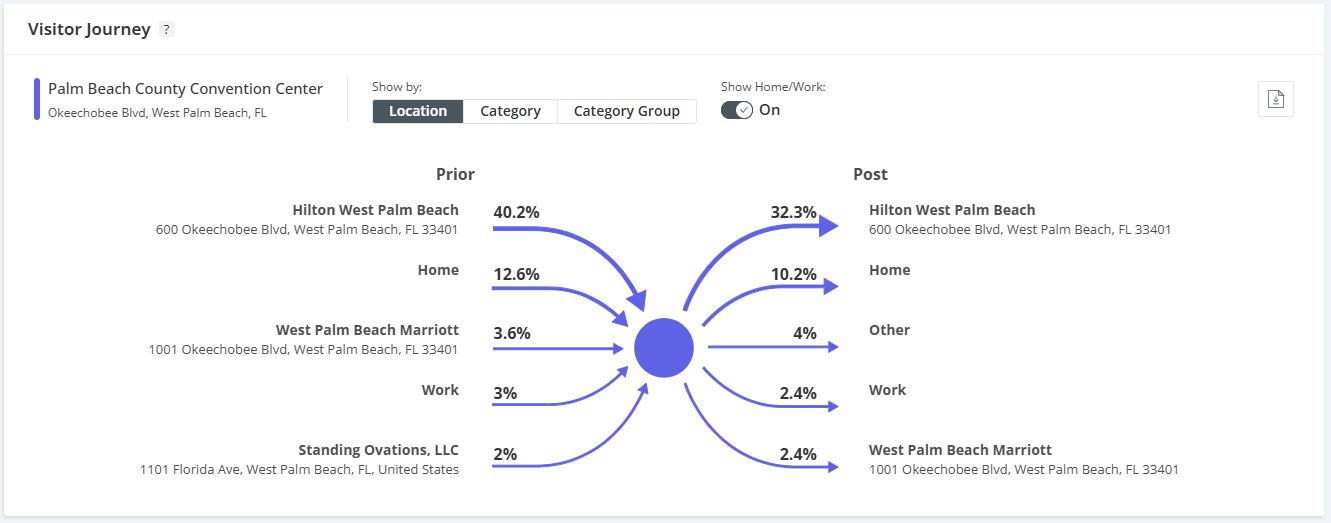Switch to Category Group view
The height and width of the screenshot is (523, 1331).
point(626,111)
